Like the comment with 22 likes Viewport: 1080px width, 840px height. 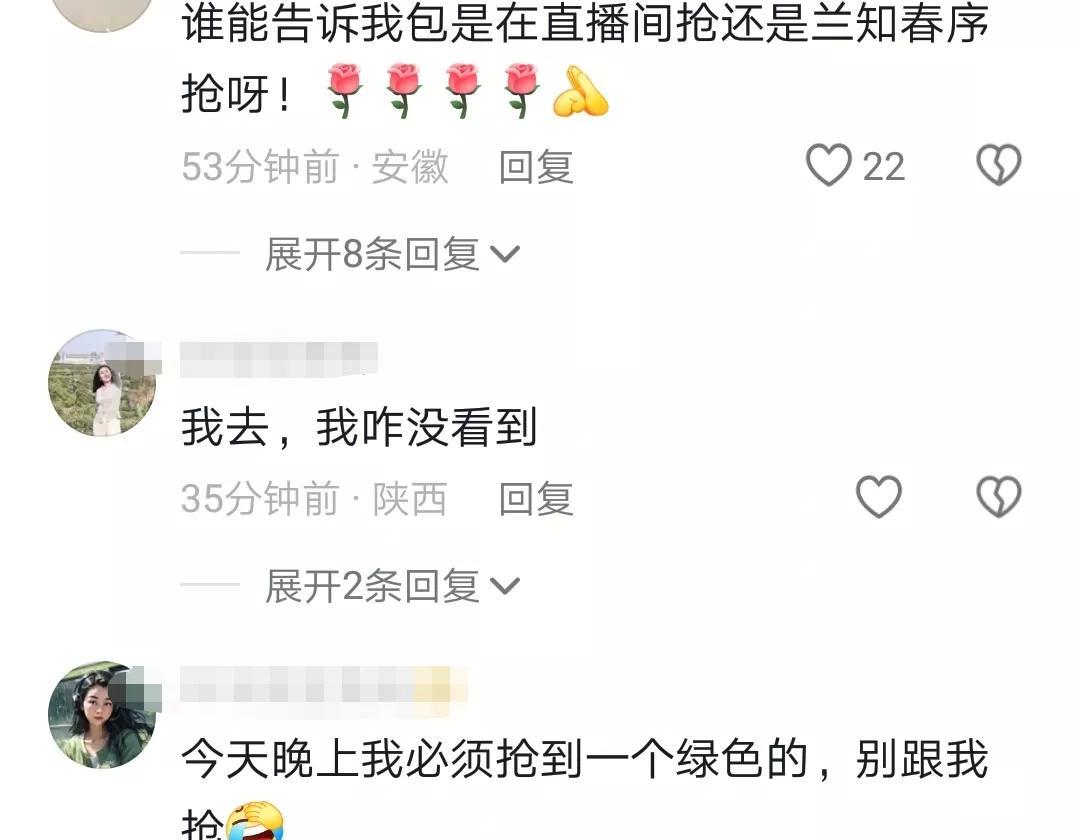[x=829, y=165]
